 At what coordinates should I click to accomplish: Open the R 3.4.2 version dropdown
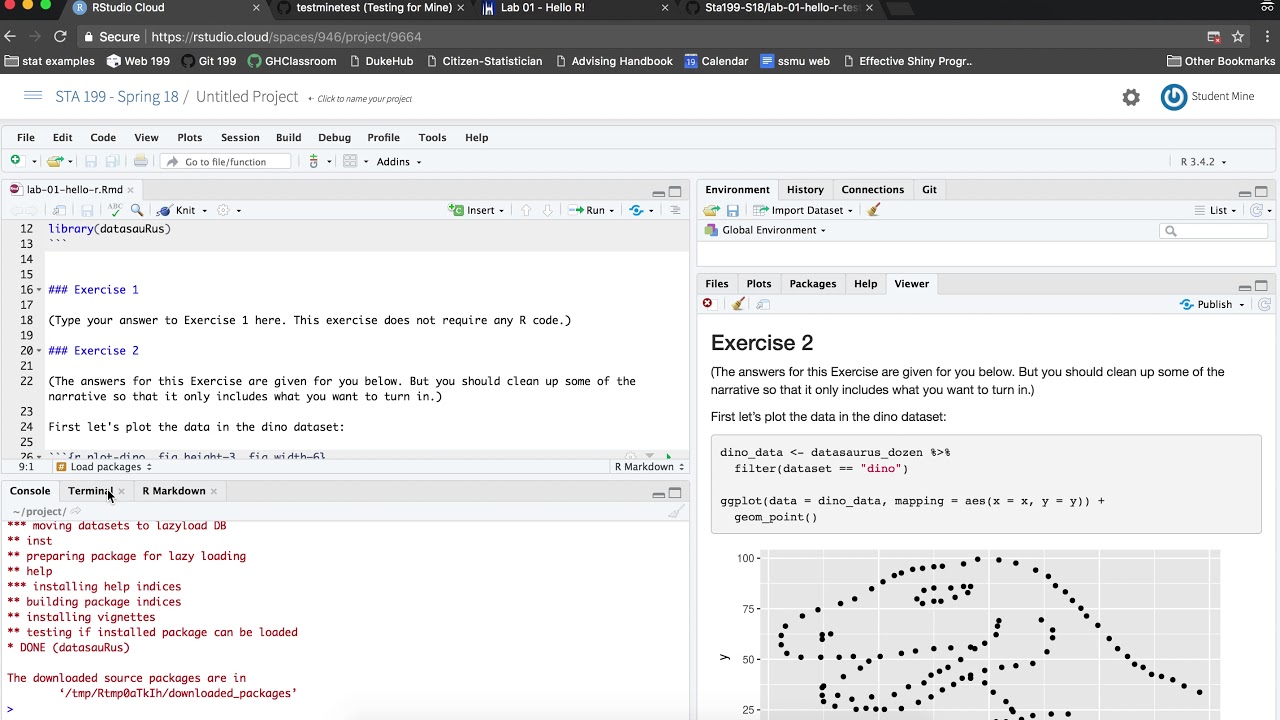click(x=1203, y=162)
